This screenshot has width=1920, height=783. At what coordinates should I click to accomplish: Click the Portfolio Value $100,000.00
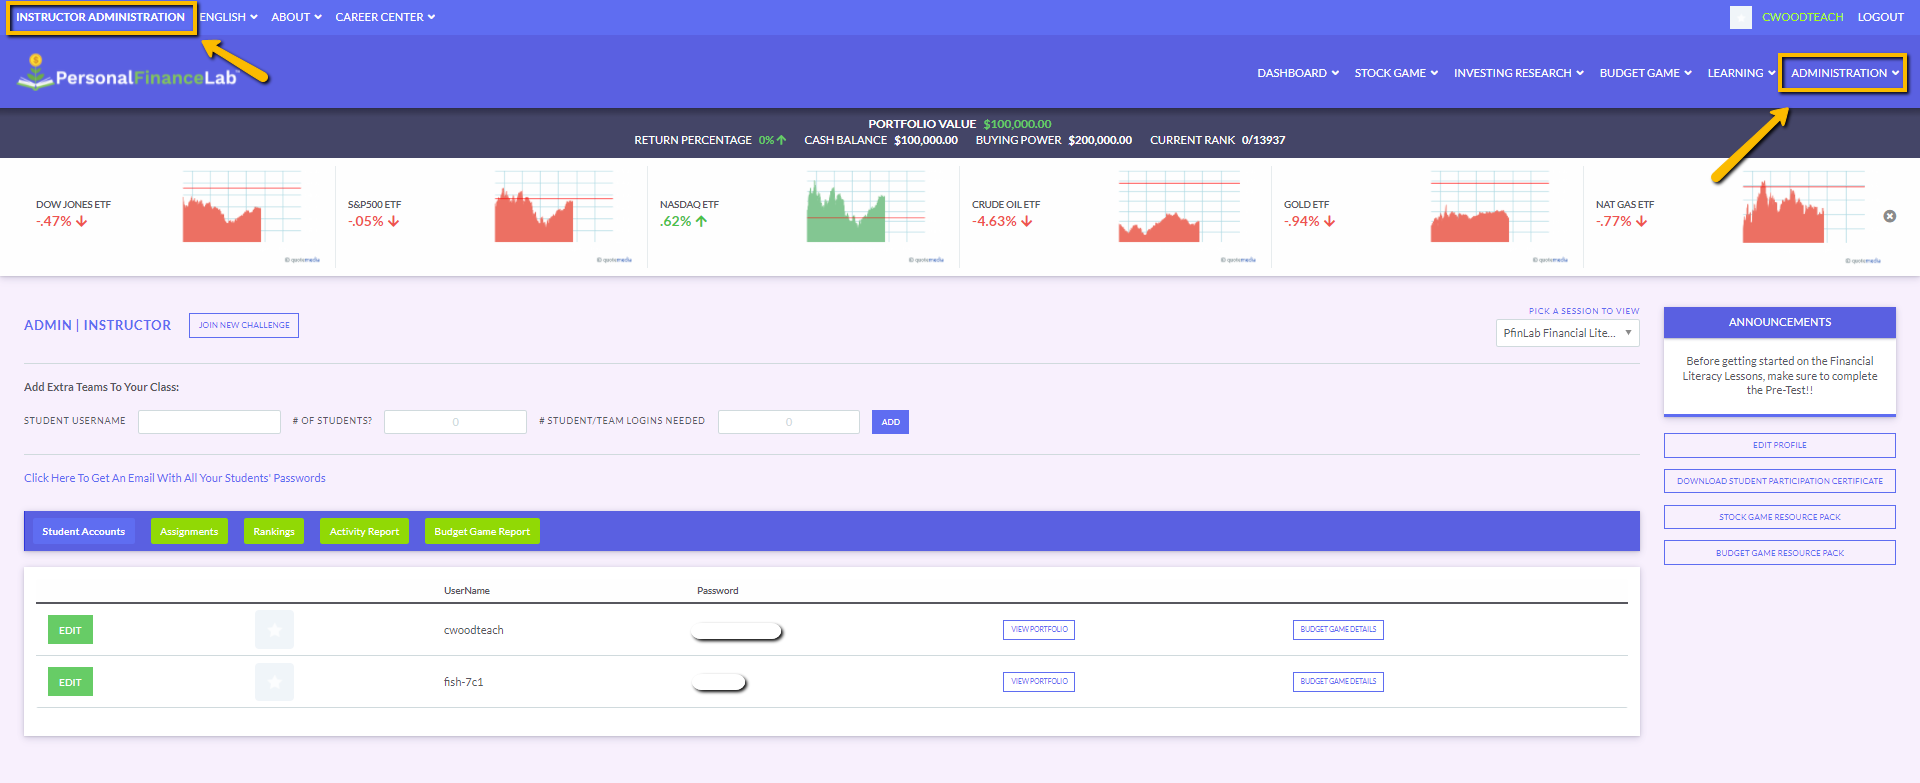point(1017,124)
